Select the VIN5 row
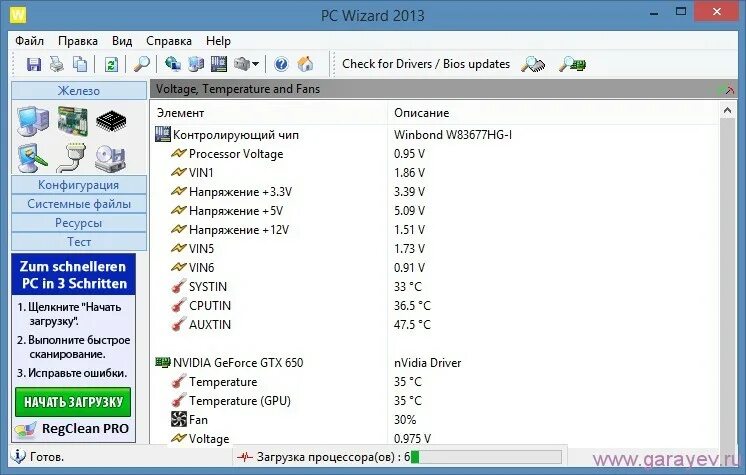 [434, 249]
